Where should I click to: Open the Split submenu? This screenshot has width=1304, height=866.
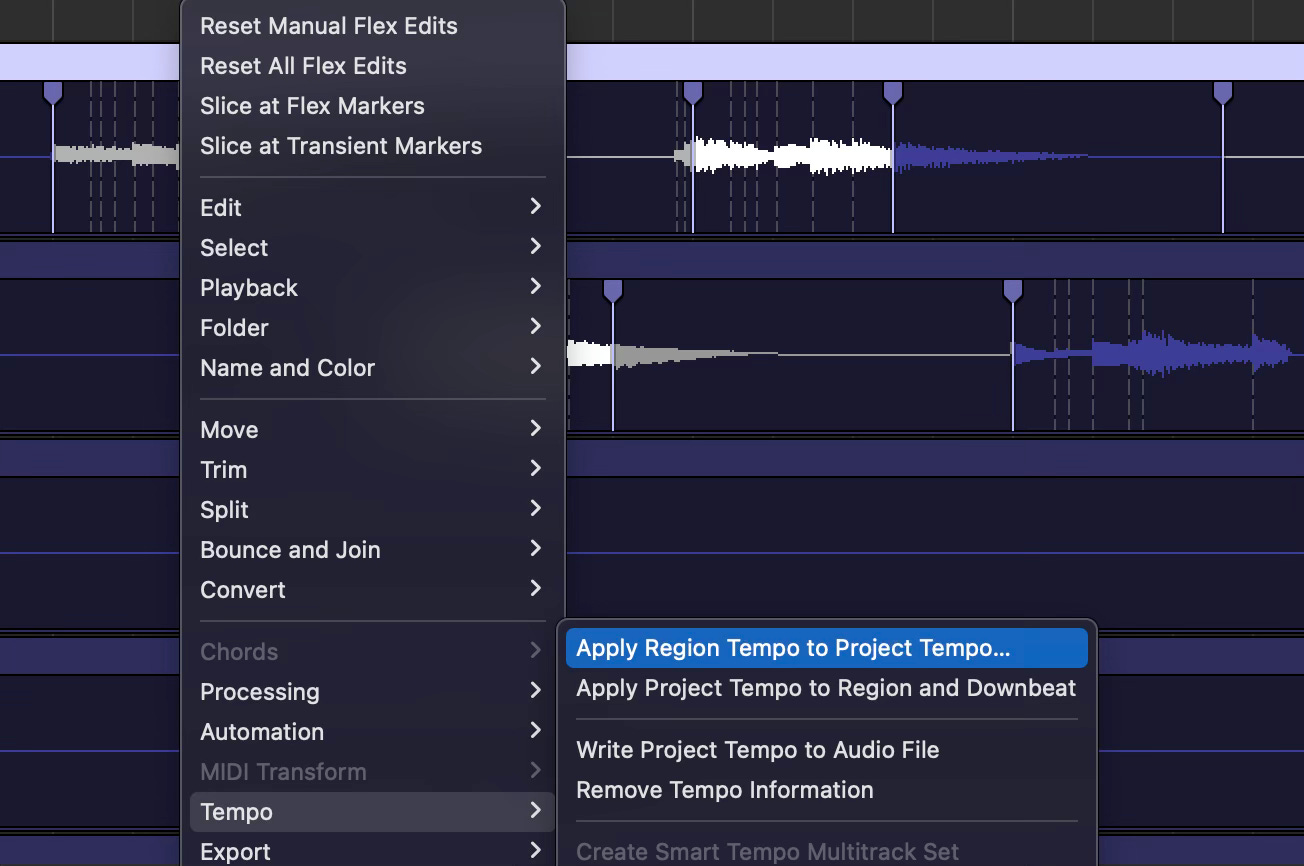tap(372, 509)
